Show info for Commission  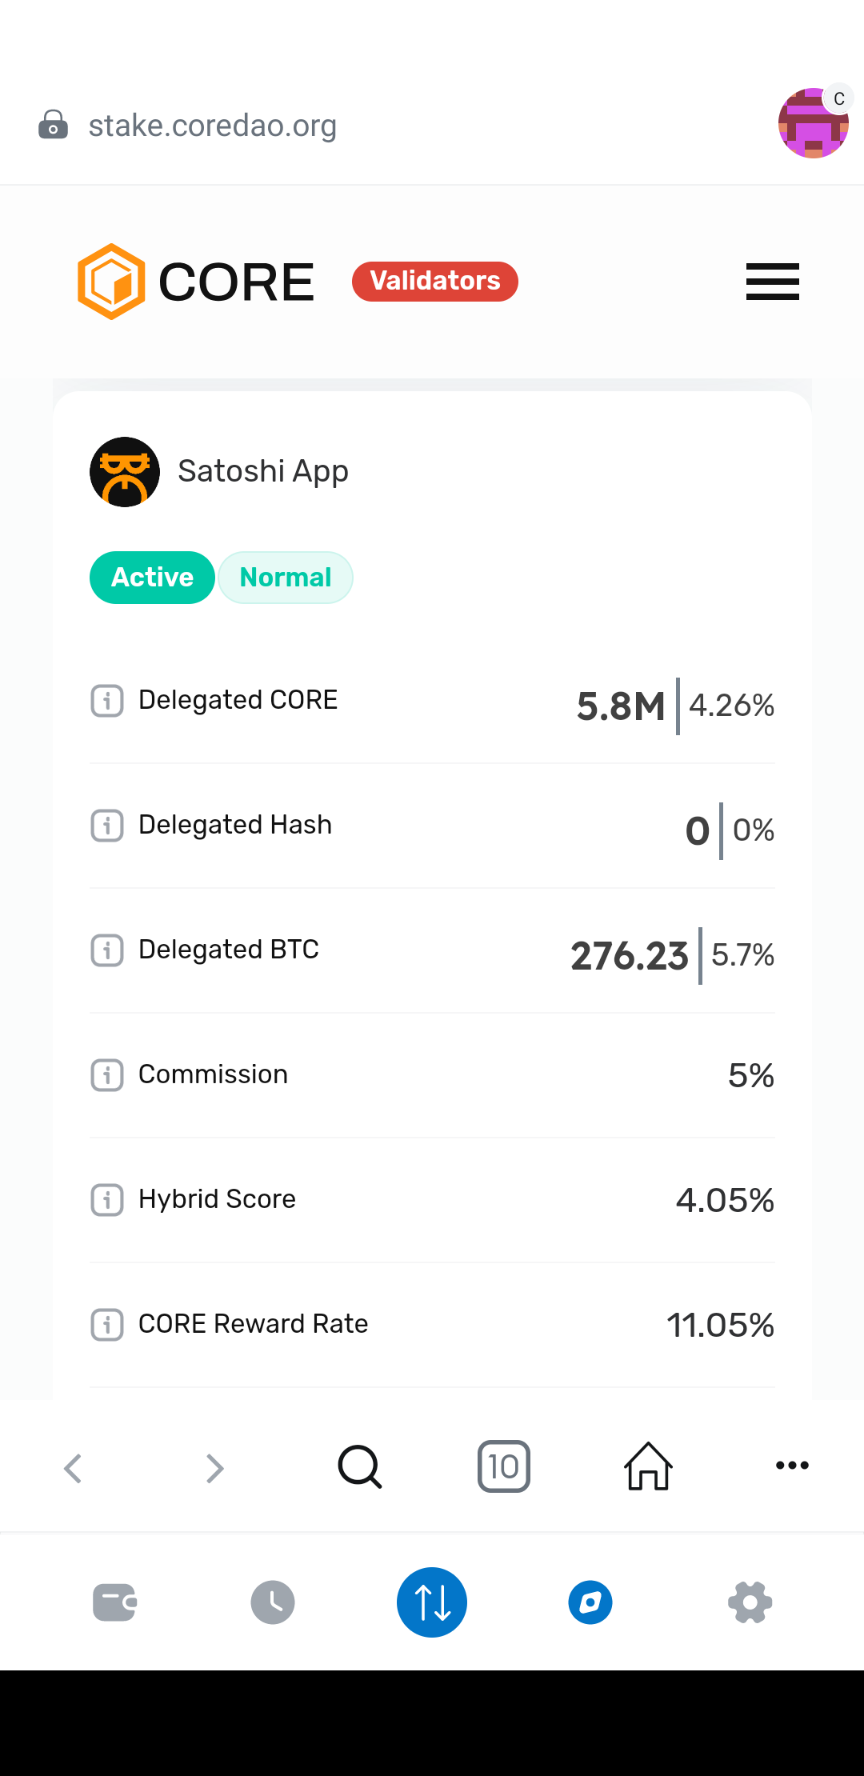107,1075
